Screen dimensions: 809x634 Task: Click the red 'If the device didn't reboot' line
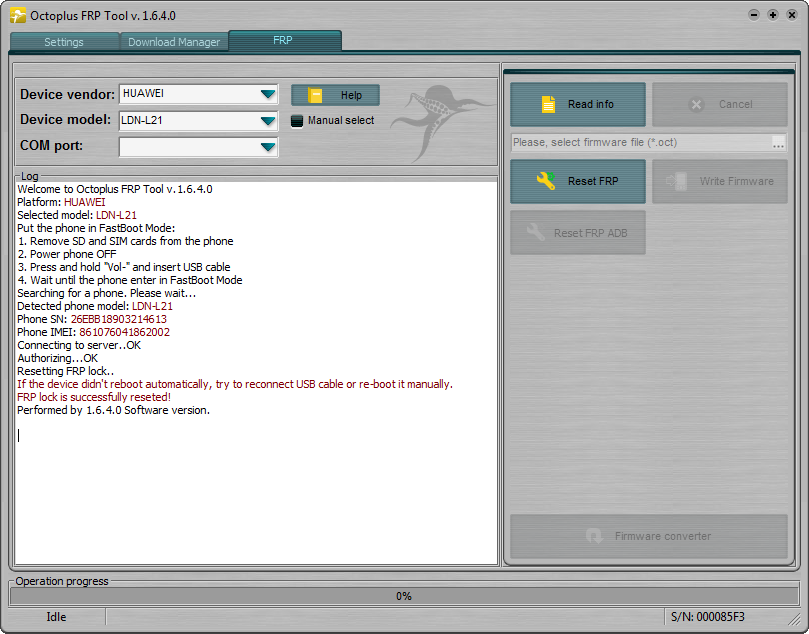[235, 384]
